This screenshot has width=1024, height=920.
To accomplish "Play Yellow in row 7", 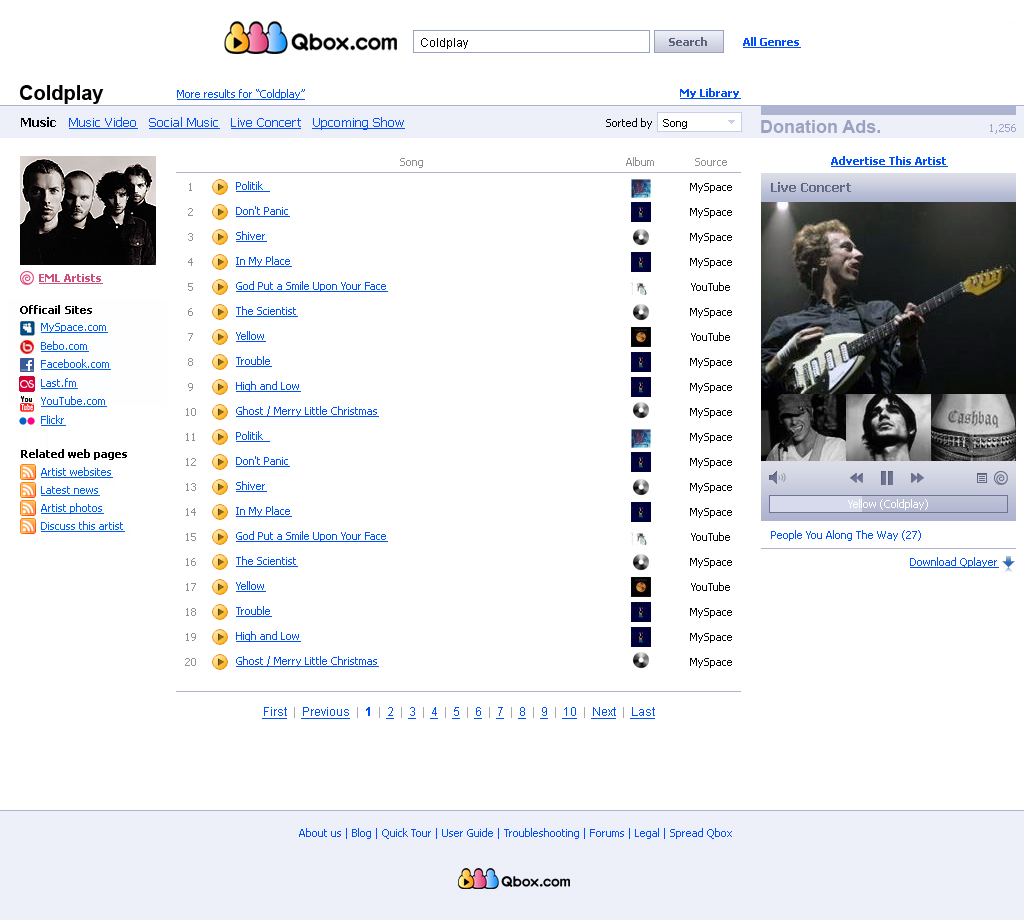I will coord(220,337).
